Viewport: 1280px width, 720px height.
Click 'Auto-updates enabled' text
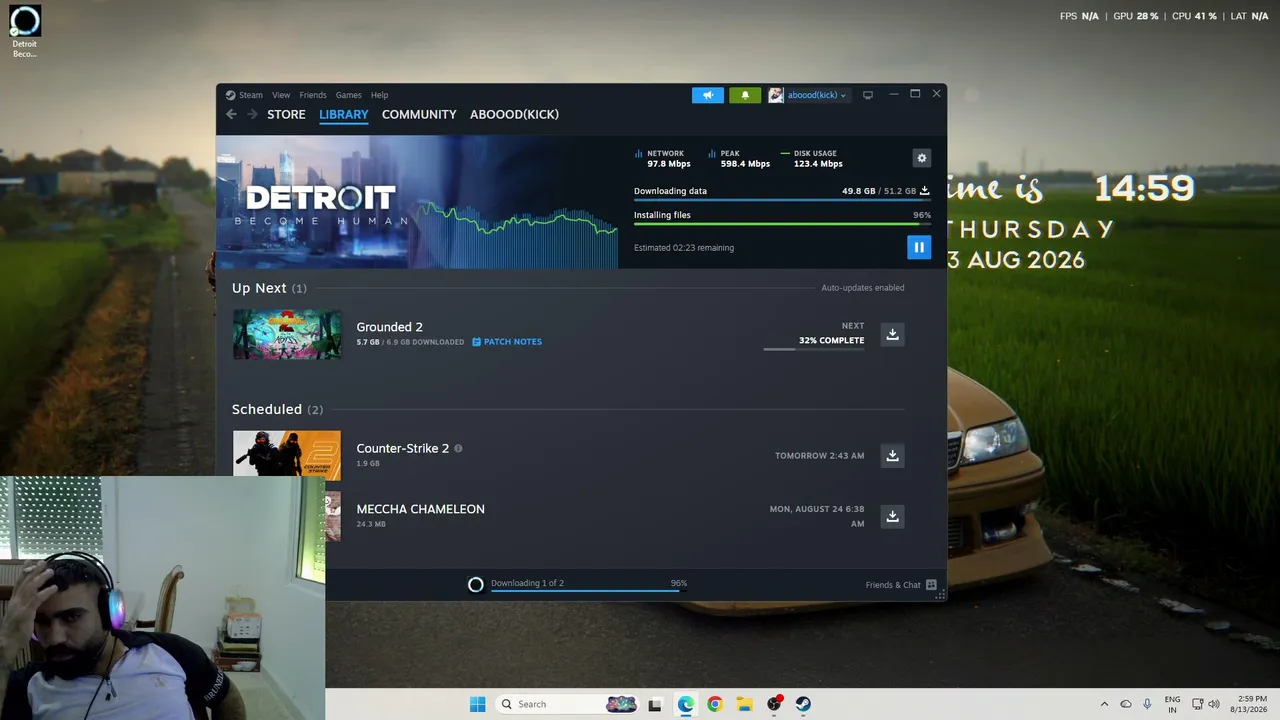[863, 288]
